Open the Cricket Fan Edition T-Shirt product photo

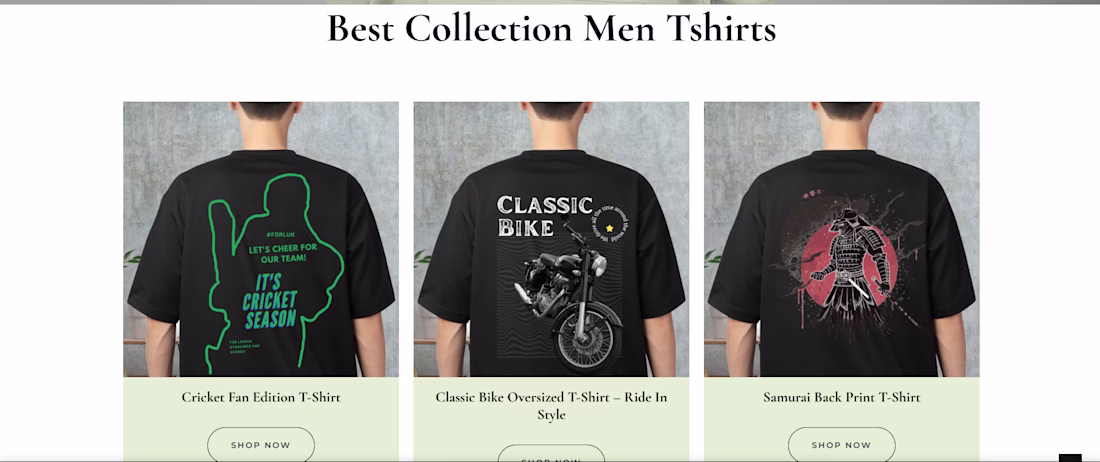pyautogui.click(x=261, y=239)
